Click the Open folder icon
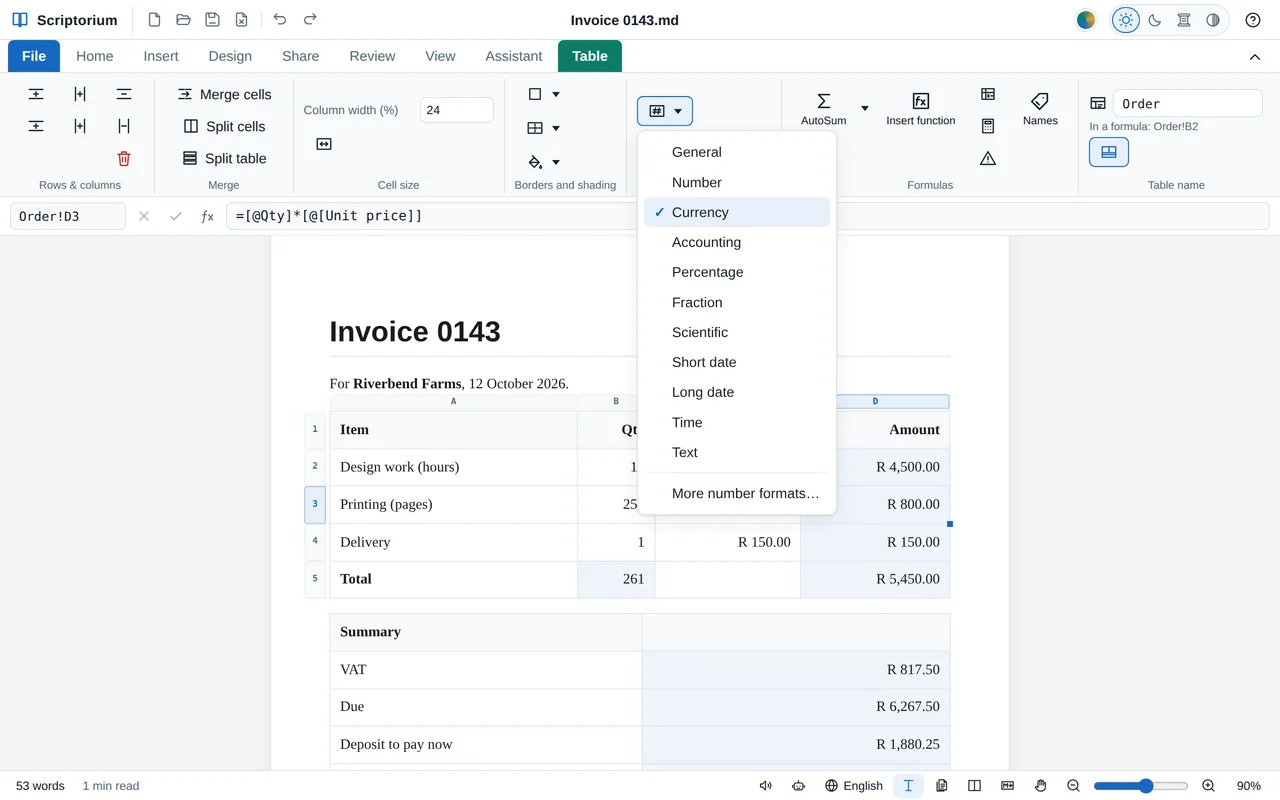Screen dimensions: 1280x800 click(183, 20)
